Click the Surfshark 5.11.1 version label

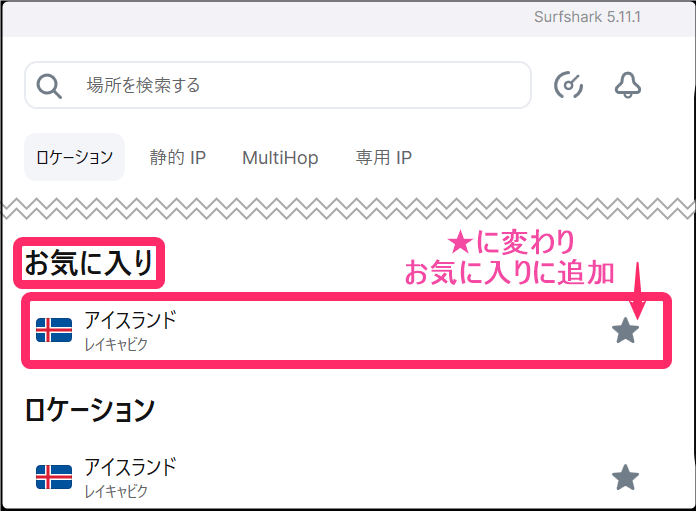tap(587, 17)
